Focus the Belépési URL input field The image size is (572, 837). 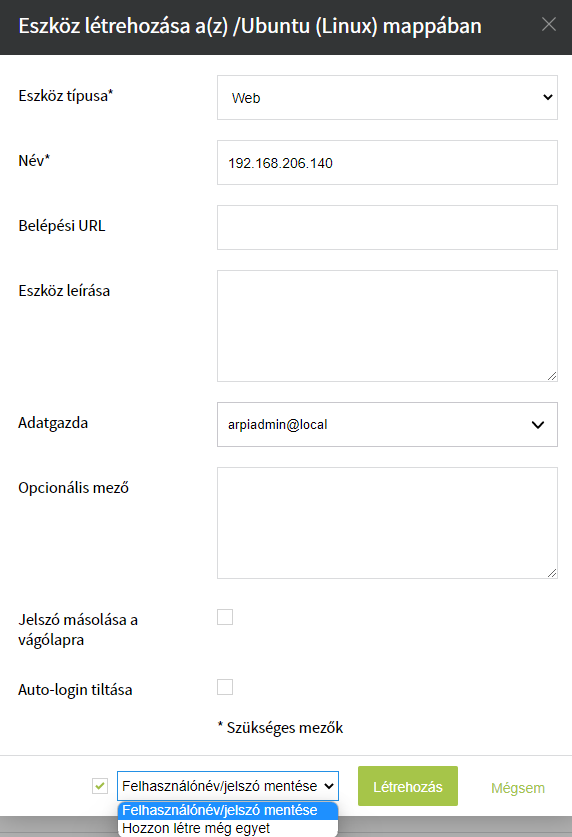click(x=387, y=227)
